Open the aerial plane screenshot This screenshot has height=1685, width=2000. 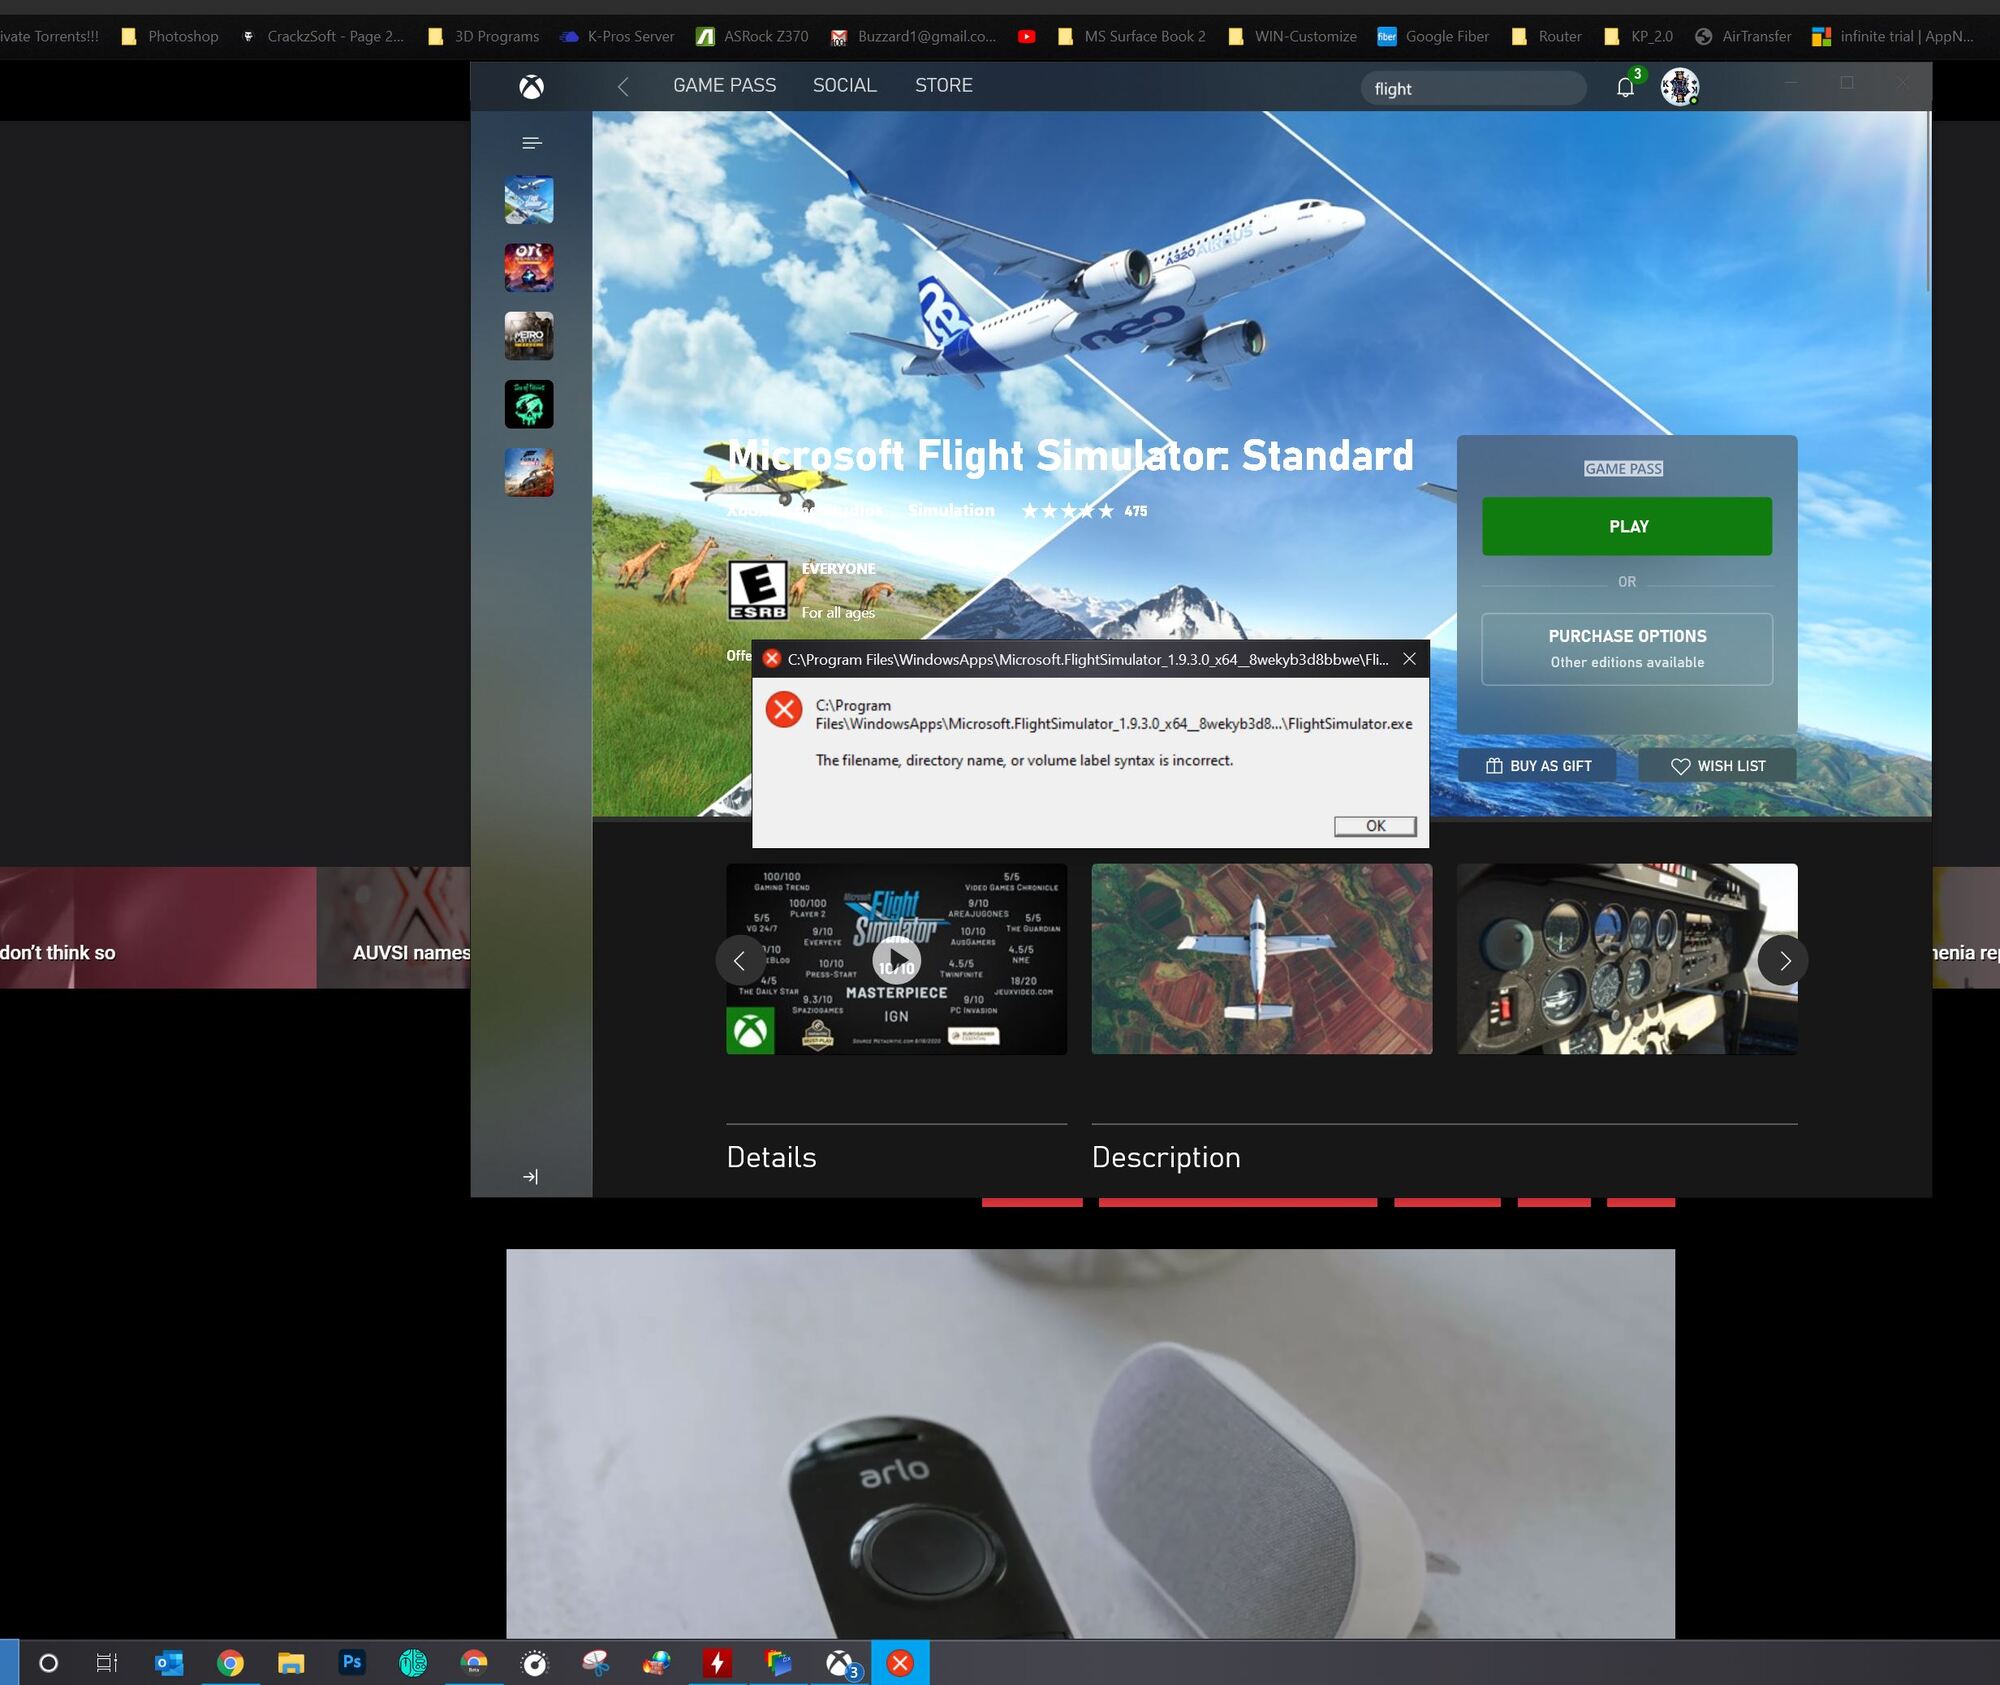tap(1262, 959)
